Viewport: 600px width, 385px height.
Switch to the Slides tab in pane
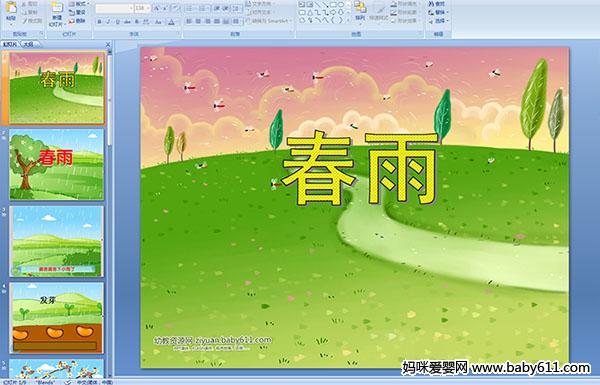click(10, 44)
